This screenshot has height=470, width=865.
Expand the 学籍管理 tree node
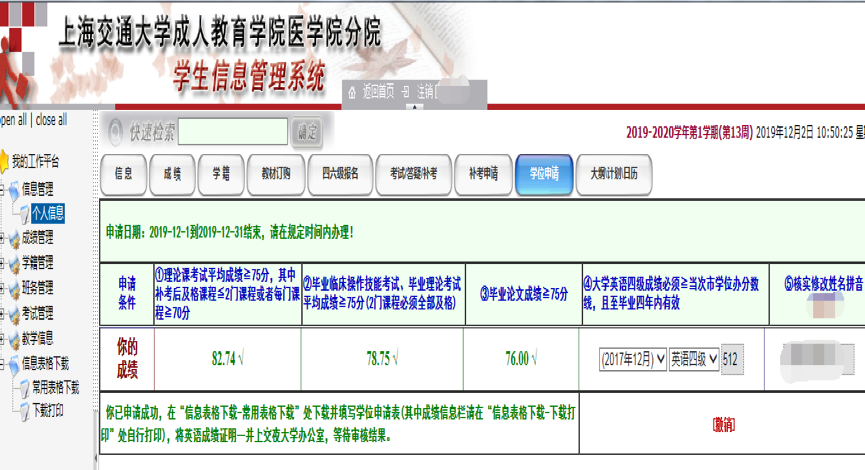[x=2, y=263]
